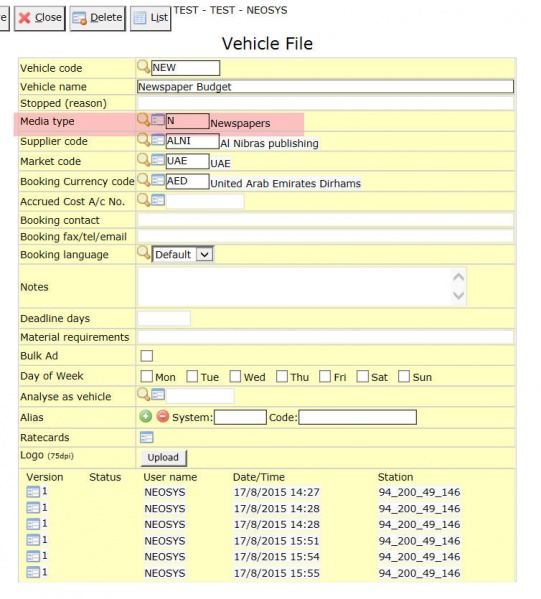Click the Logo Upload button

click(x=164, y=458)
